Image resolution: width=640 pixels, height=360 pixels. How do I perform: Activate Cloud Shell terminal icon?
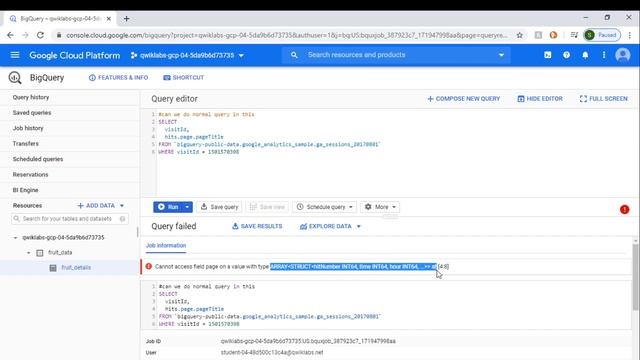[548, 55]
